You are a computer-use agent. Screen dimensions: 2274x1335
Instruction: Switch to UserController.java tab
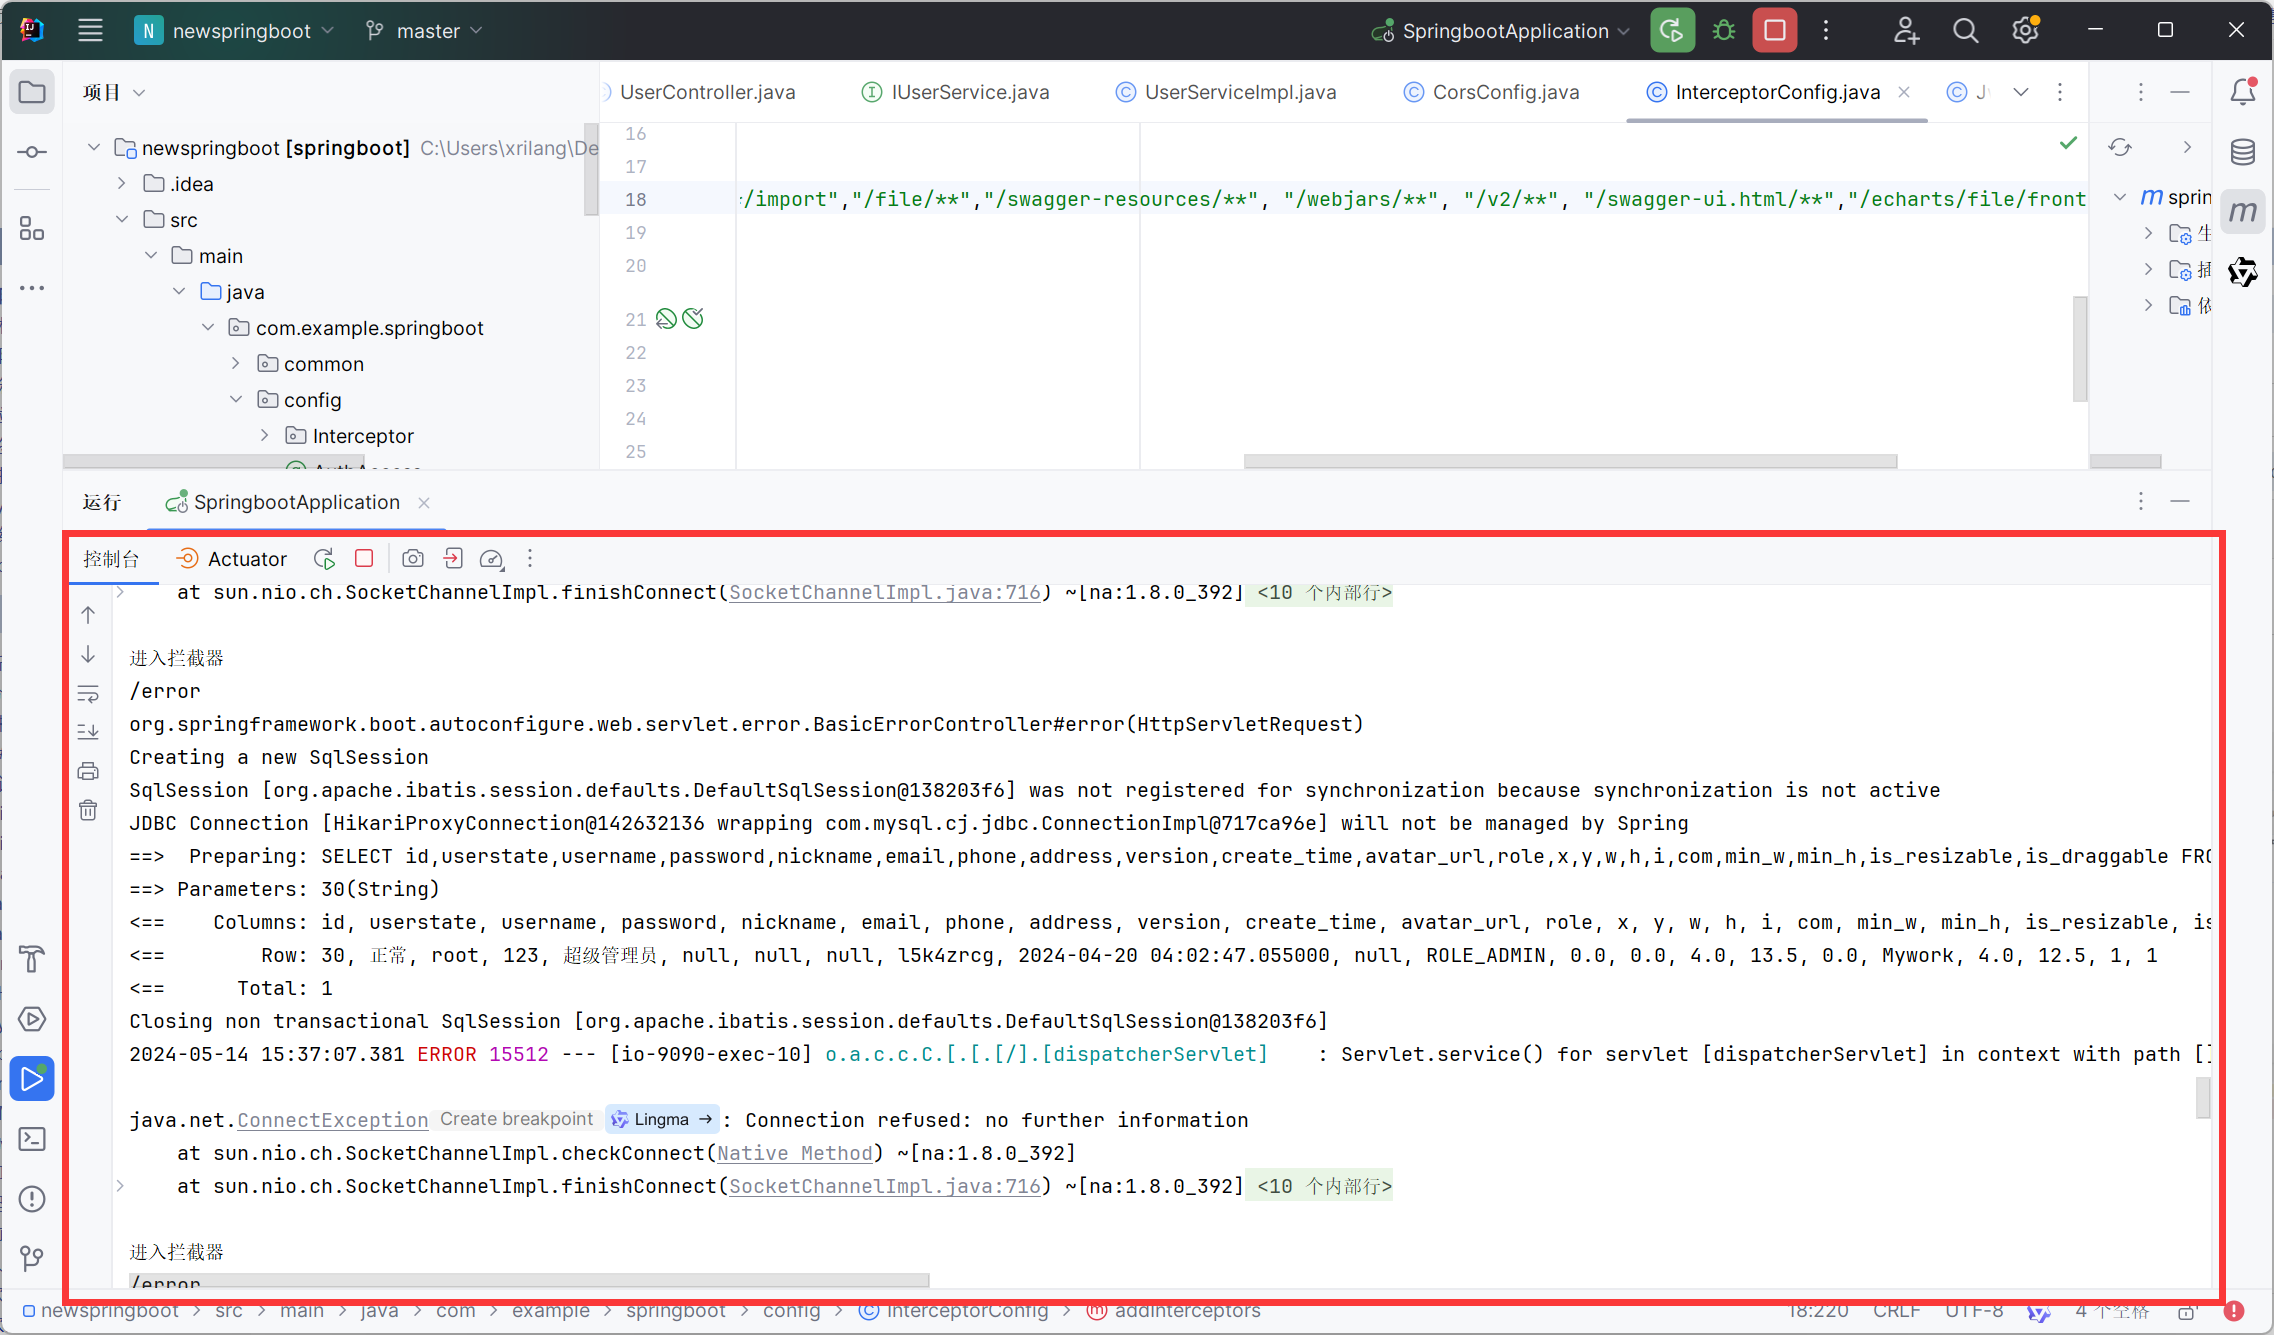coord(707,92)
